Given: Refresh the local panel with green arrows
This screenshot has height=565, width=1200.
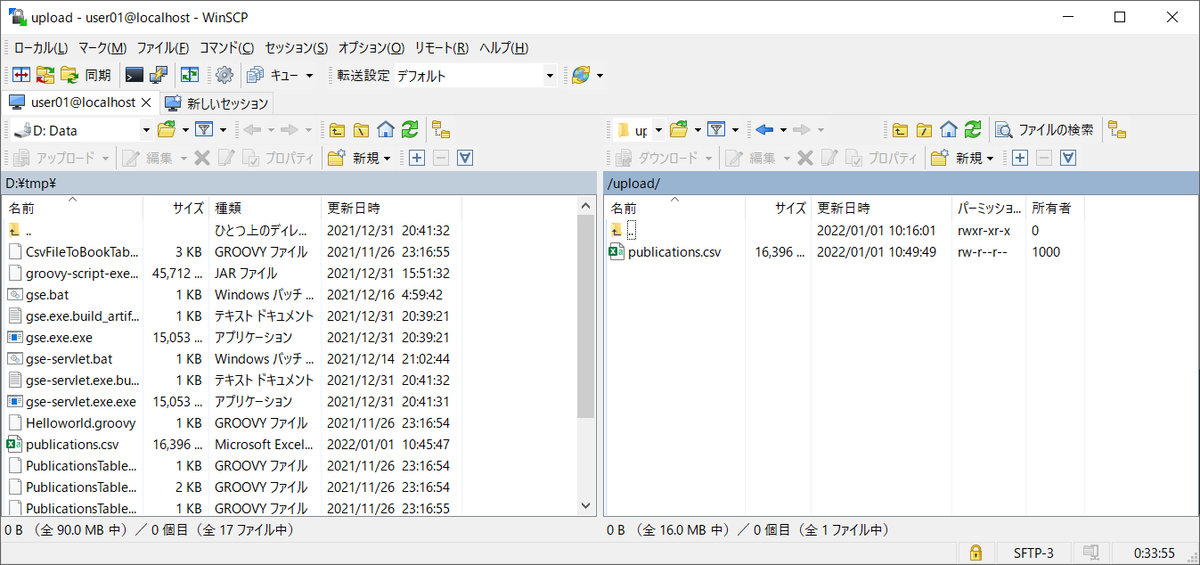Looking at the screenshot, I should tap(409, 129).
